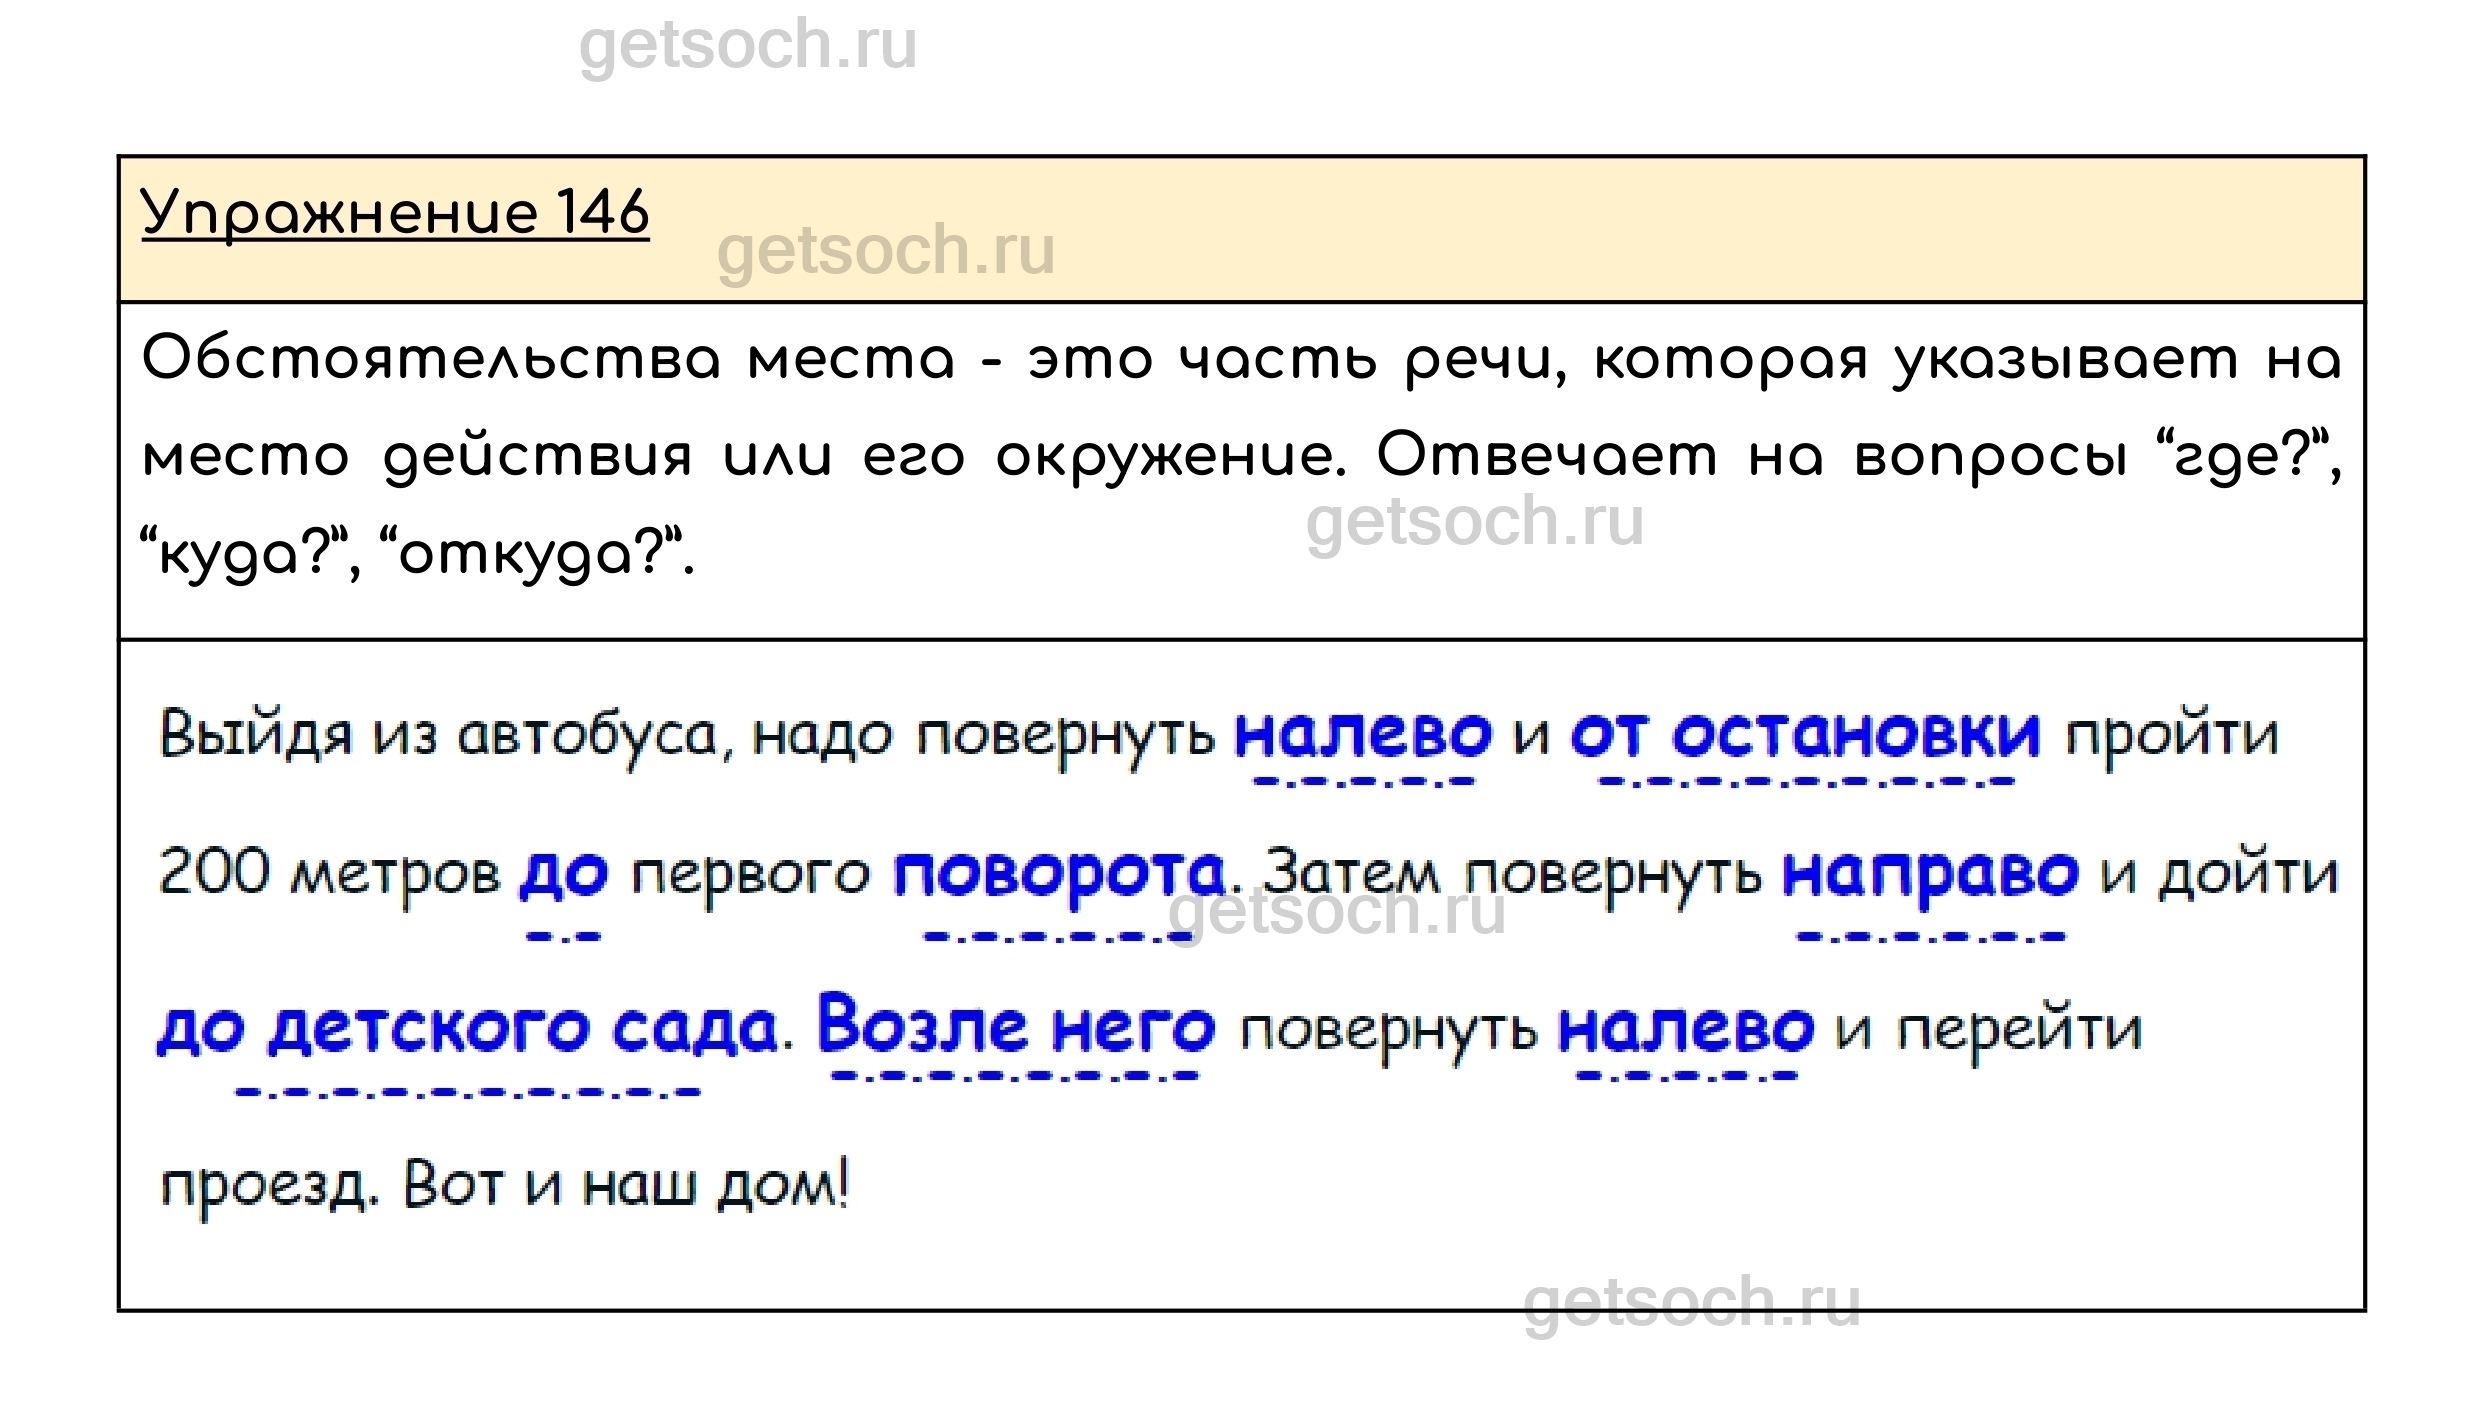The height and width of the screenshot is (1411, 2484).
Task: Click the getsoch.ru watermark at top
Action: 747,46
